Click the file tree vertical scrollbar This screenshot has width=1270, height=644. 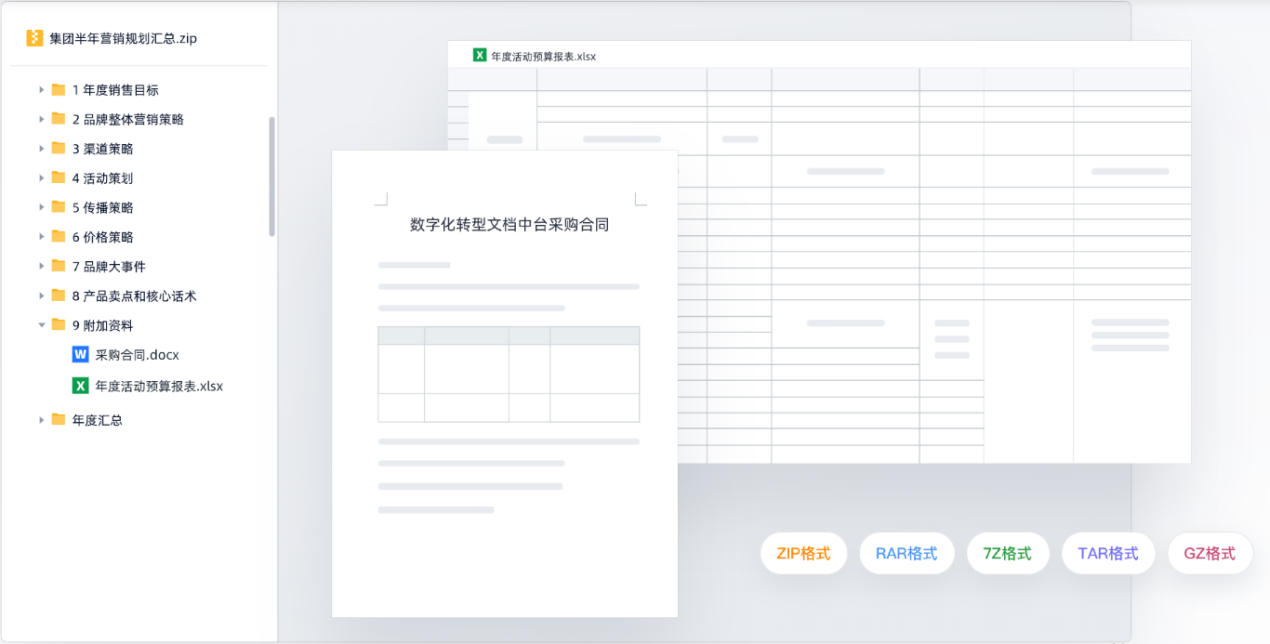click(272, 176)
